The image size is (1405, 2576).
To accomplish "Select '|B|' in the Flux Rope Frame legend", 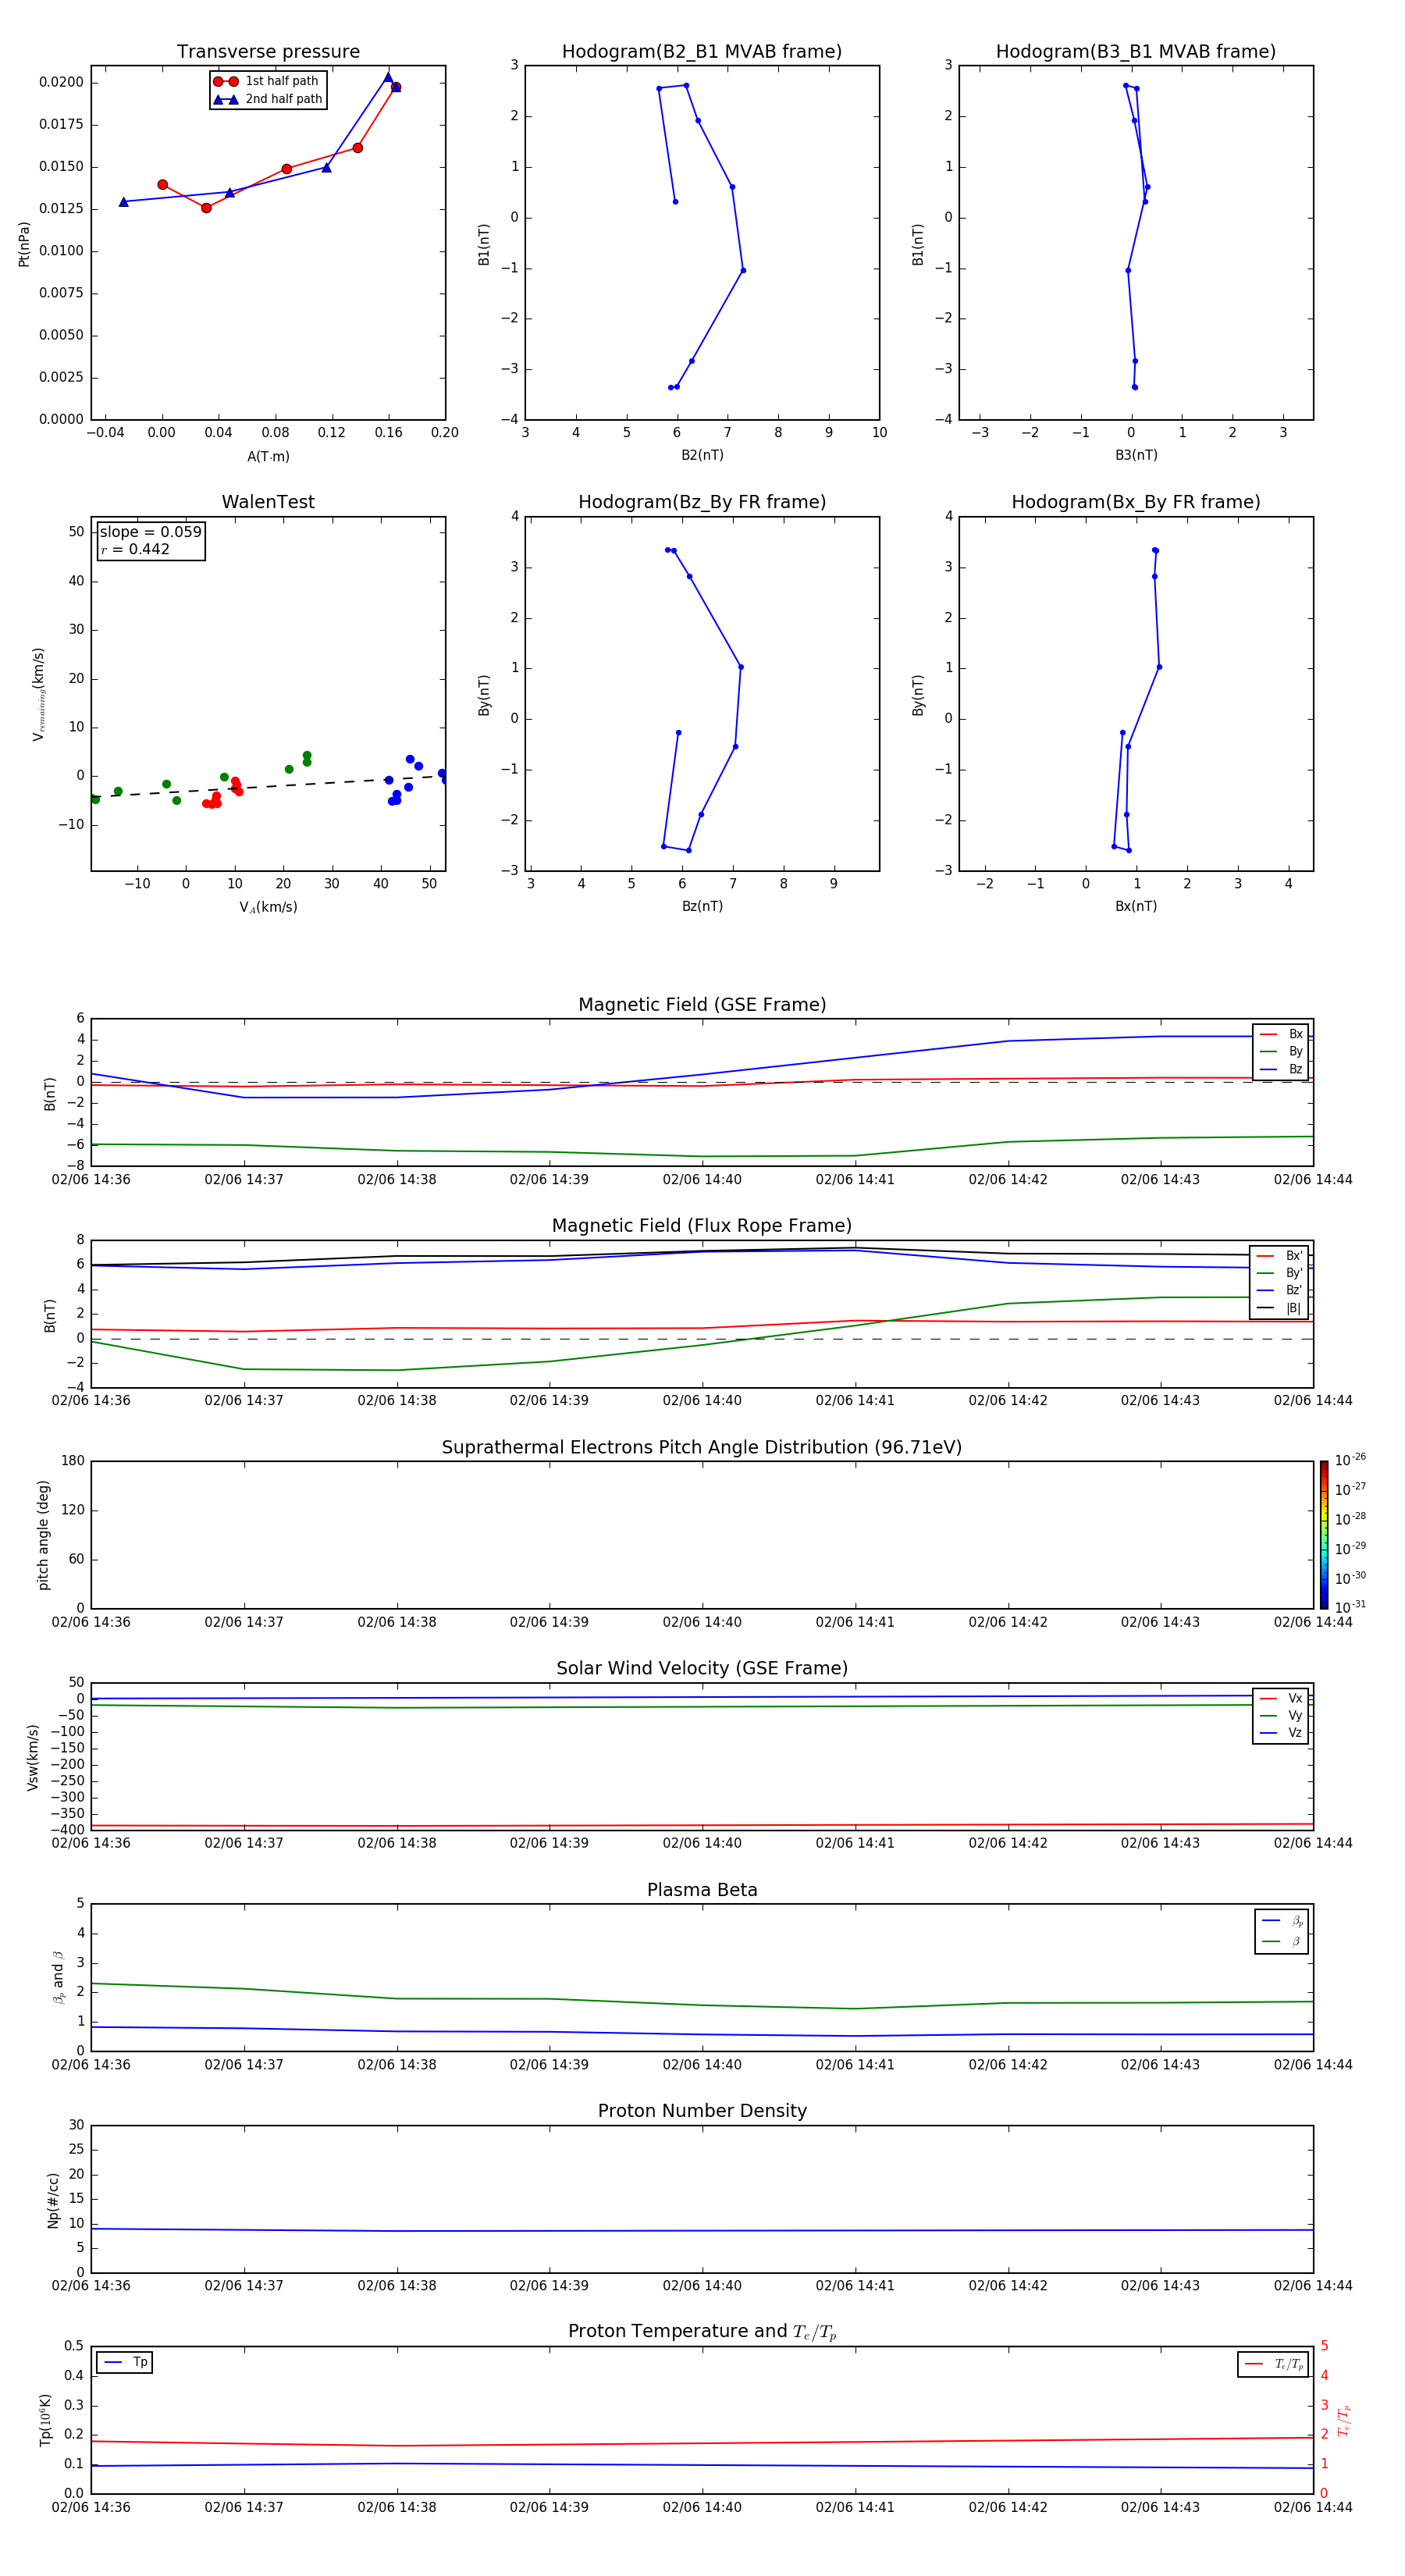I will tap(1280, 1308).
